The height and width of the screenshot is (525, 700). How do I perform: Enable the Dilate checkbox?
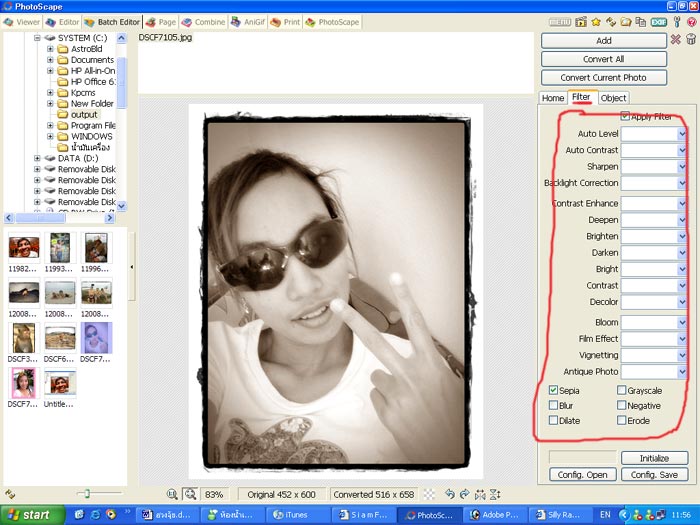click(x=553, y=421)
